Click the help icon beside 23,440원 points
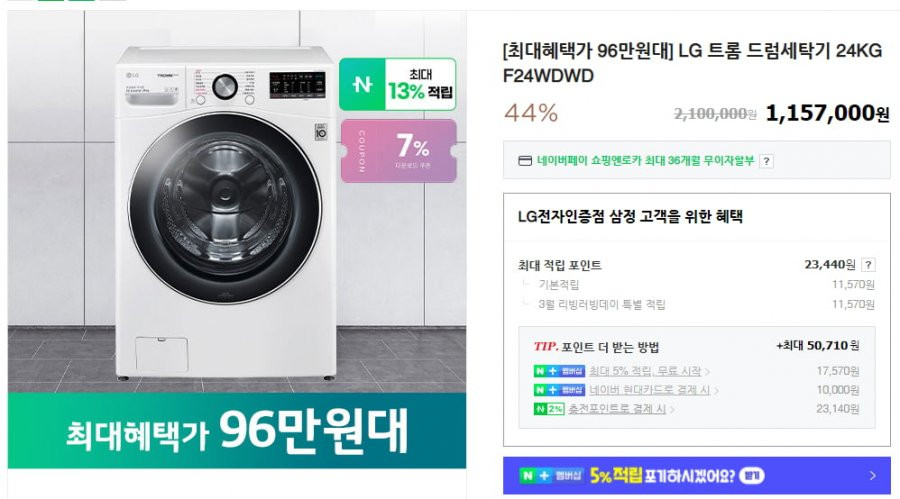The image size is (900, 499). click(x=868, y=265)
